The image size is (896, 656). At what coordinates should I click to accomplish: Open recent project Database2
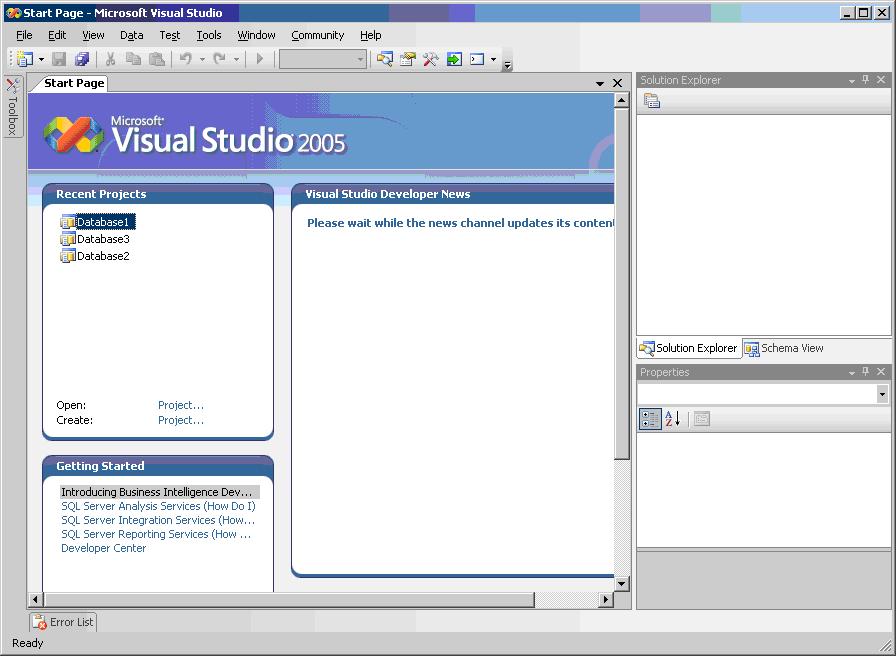click(95, 256)
